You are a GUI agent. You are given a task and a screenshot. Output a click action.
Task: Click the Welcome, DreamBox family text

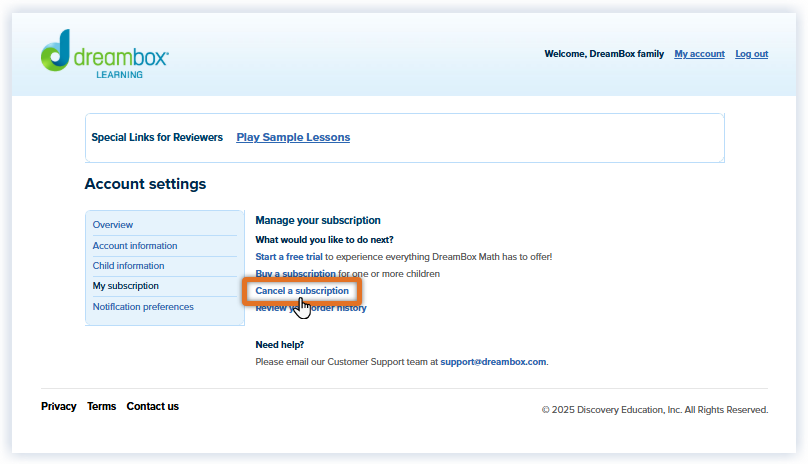pos(604,54)
